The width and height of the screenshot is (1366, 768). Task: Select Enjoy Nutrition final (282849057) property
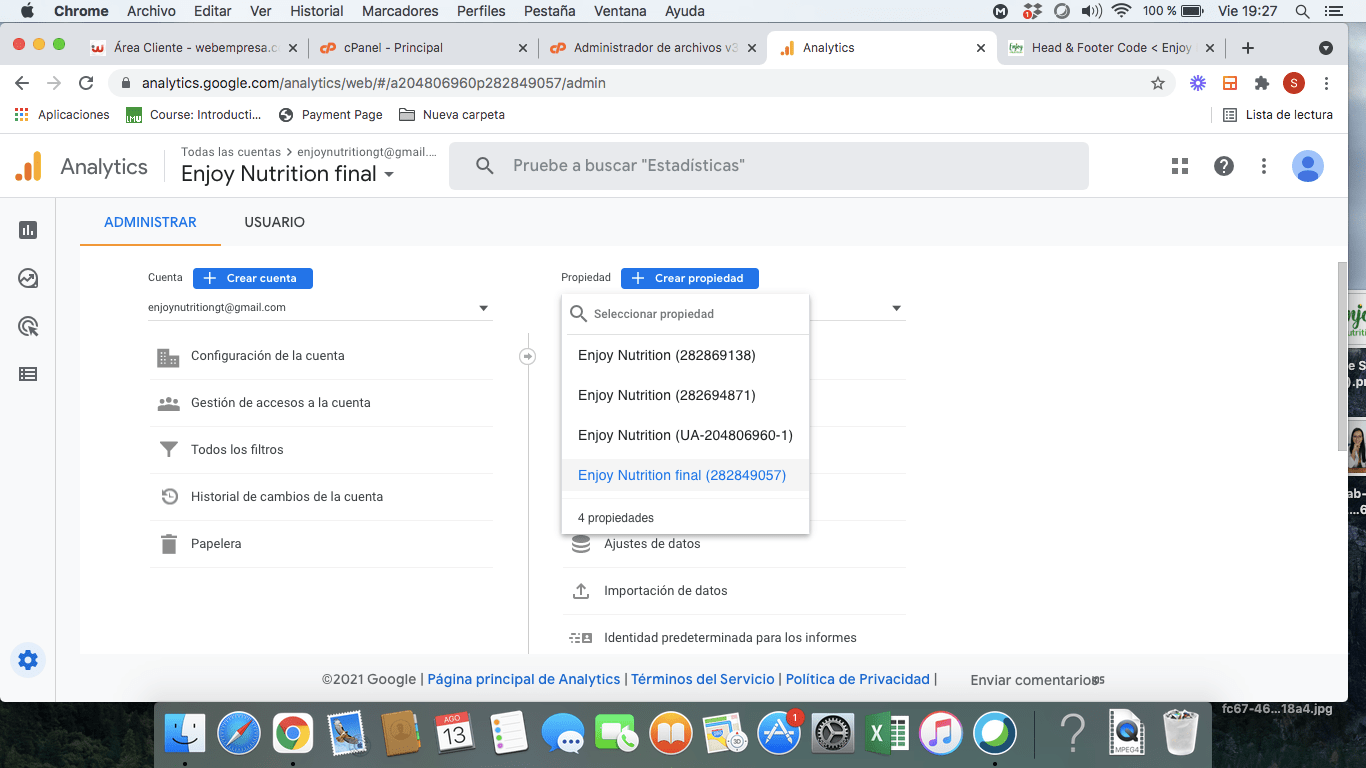685,475
